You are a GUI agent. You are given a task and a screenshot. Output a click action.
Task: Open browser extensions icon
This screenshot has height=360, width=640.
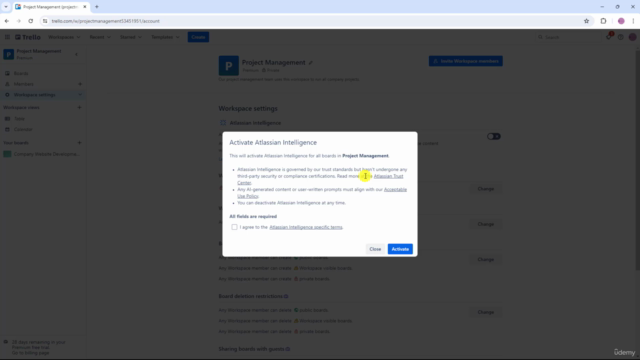(x=603, y=21)
